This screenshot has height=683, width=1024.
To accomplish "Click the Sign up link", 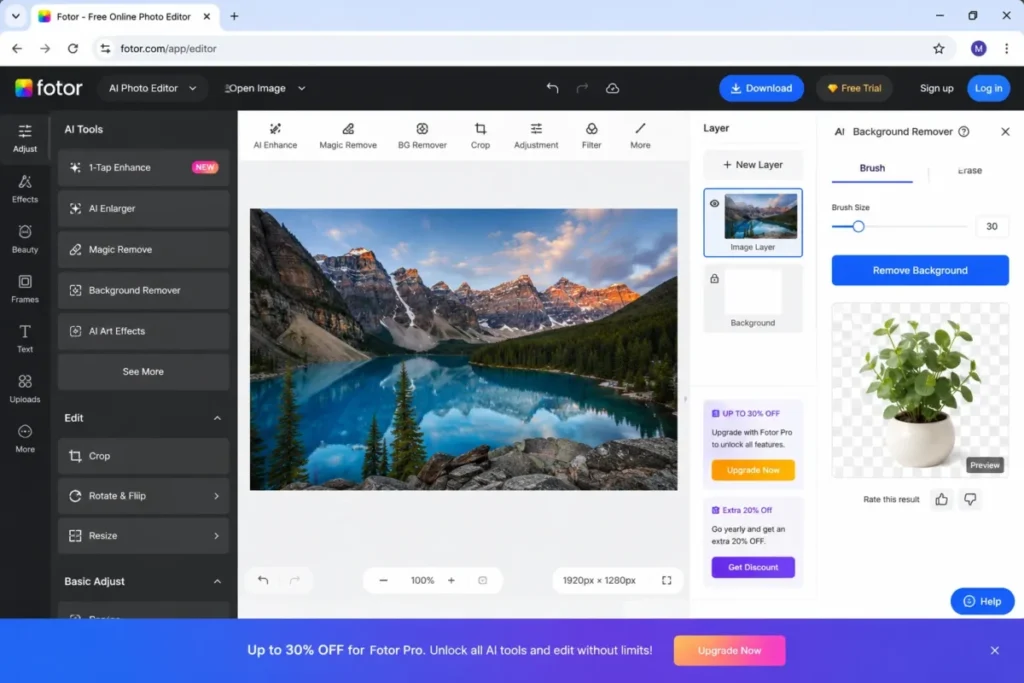I will click(x=936, y=88).
